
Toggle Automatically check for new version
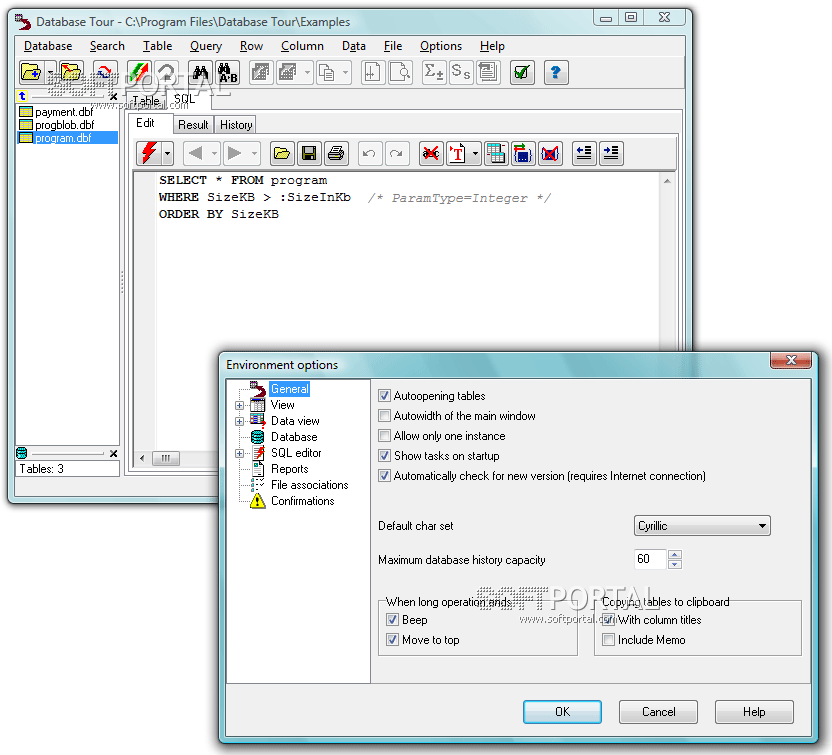point(384,475)
